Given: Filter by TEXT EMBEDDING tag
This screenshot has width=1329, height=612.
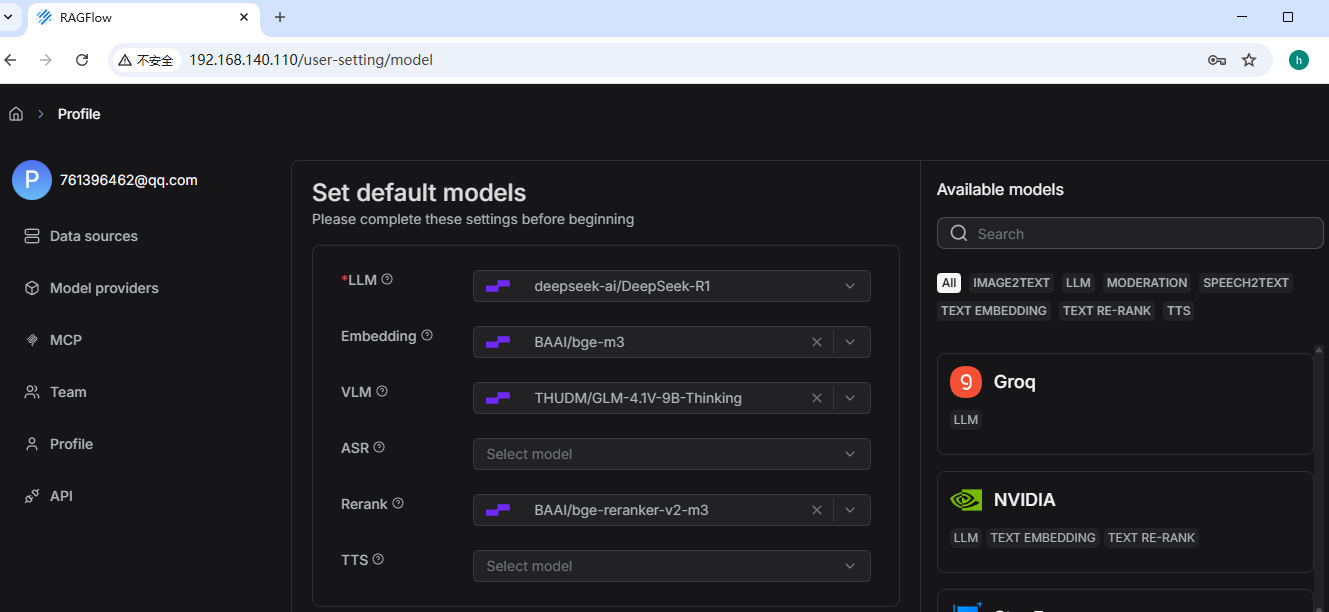Looking at the screenshot, I should pyautogui.click(x=994, y=311).
